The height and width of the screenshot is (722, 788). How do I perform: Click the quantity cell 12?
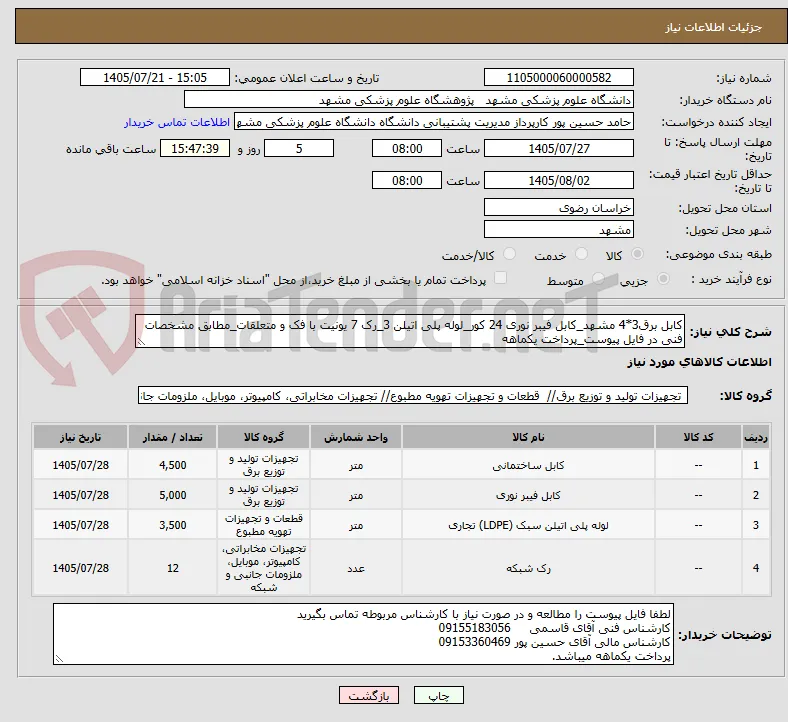[x=173, y=568]
